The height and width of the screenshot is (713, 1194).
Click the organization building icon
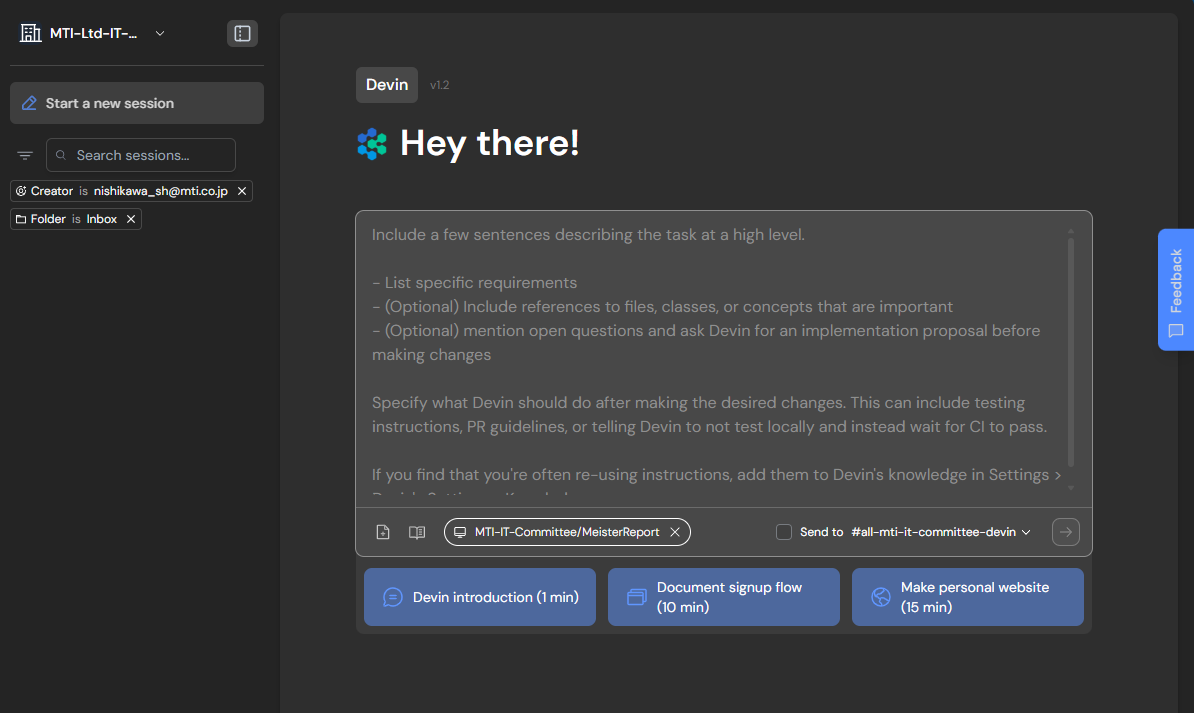tap(30, 34)
